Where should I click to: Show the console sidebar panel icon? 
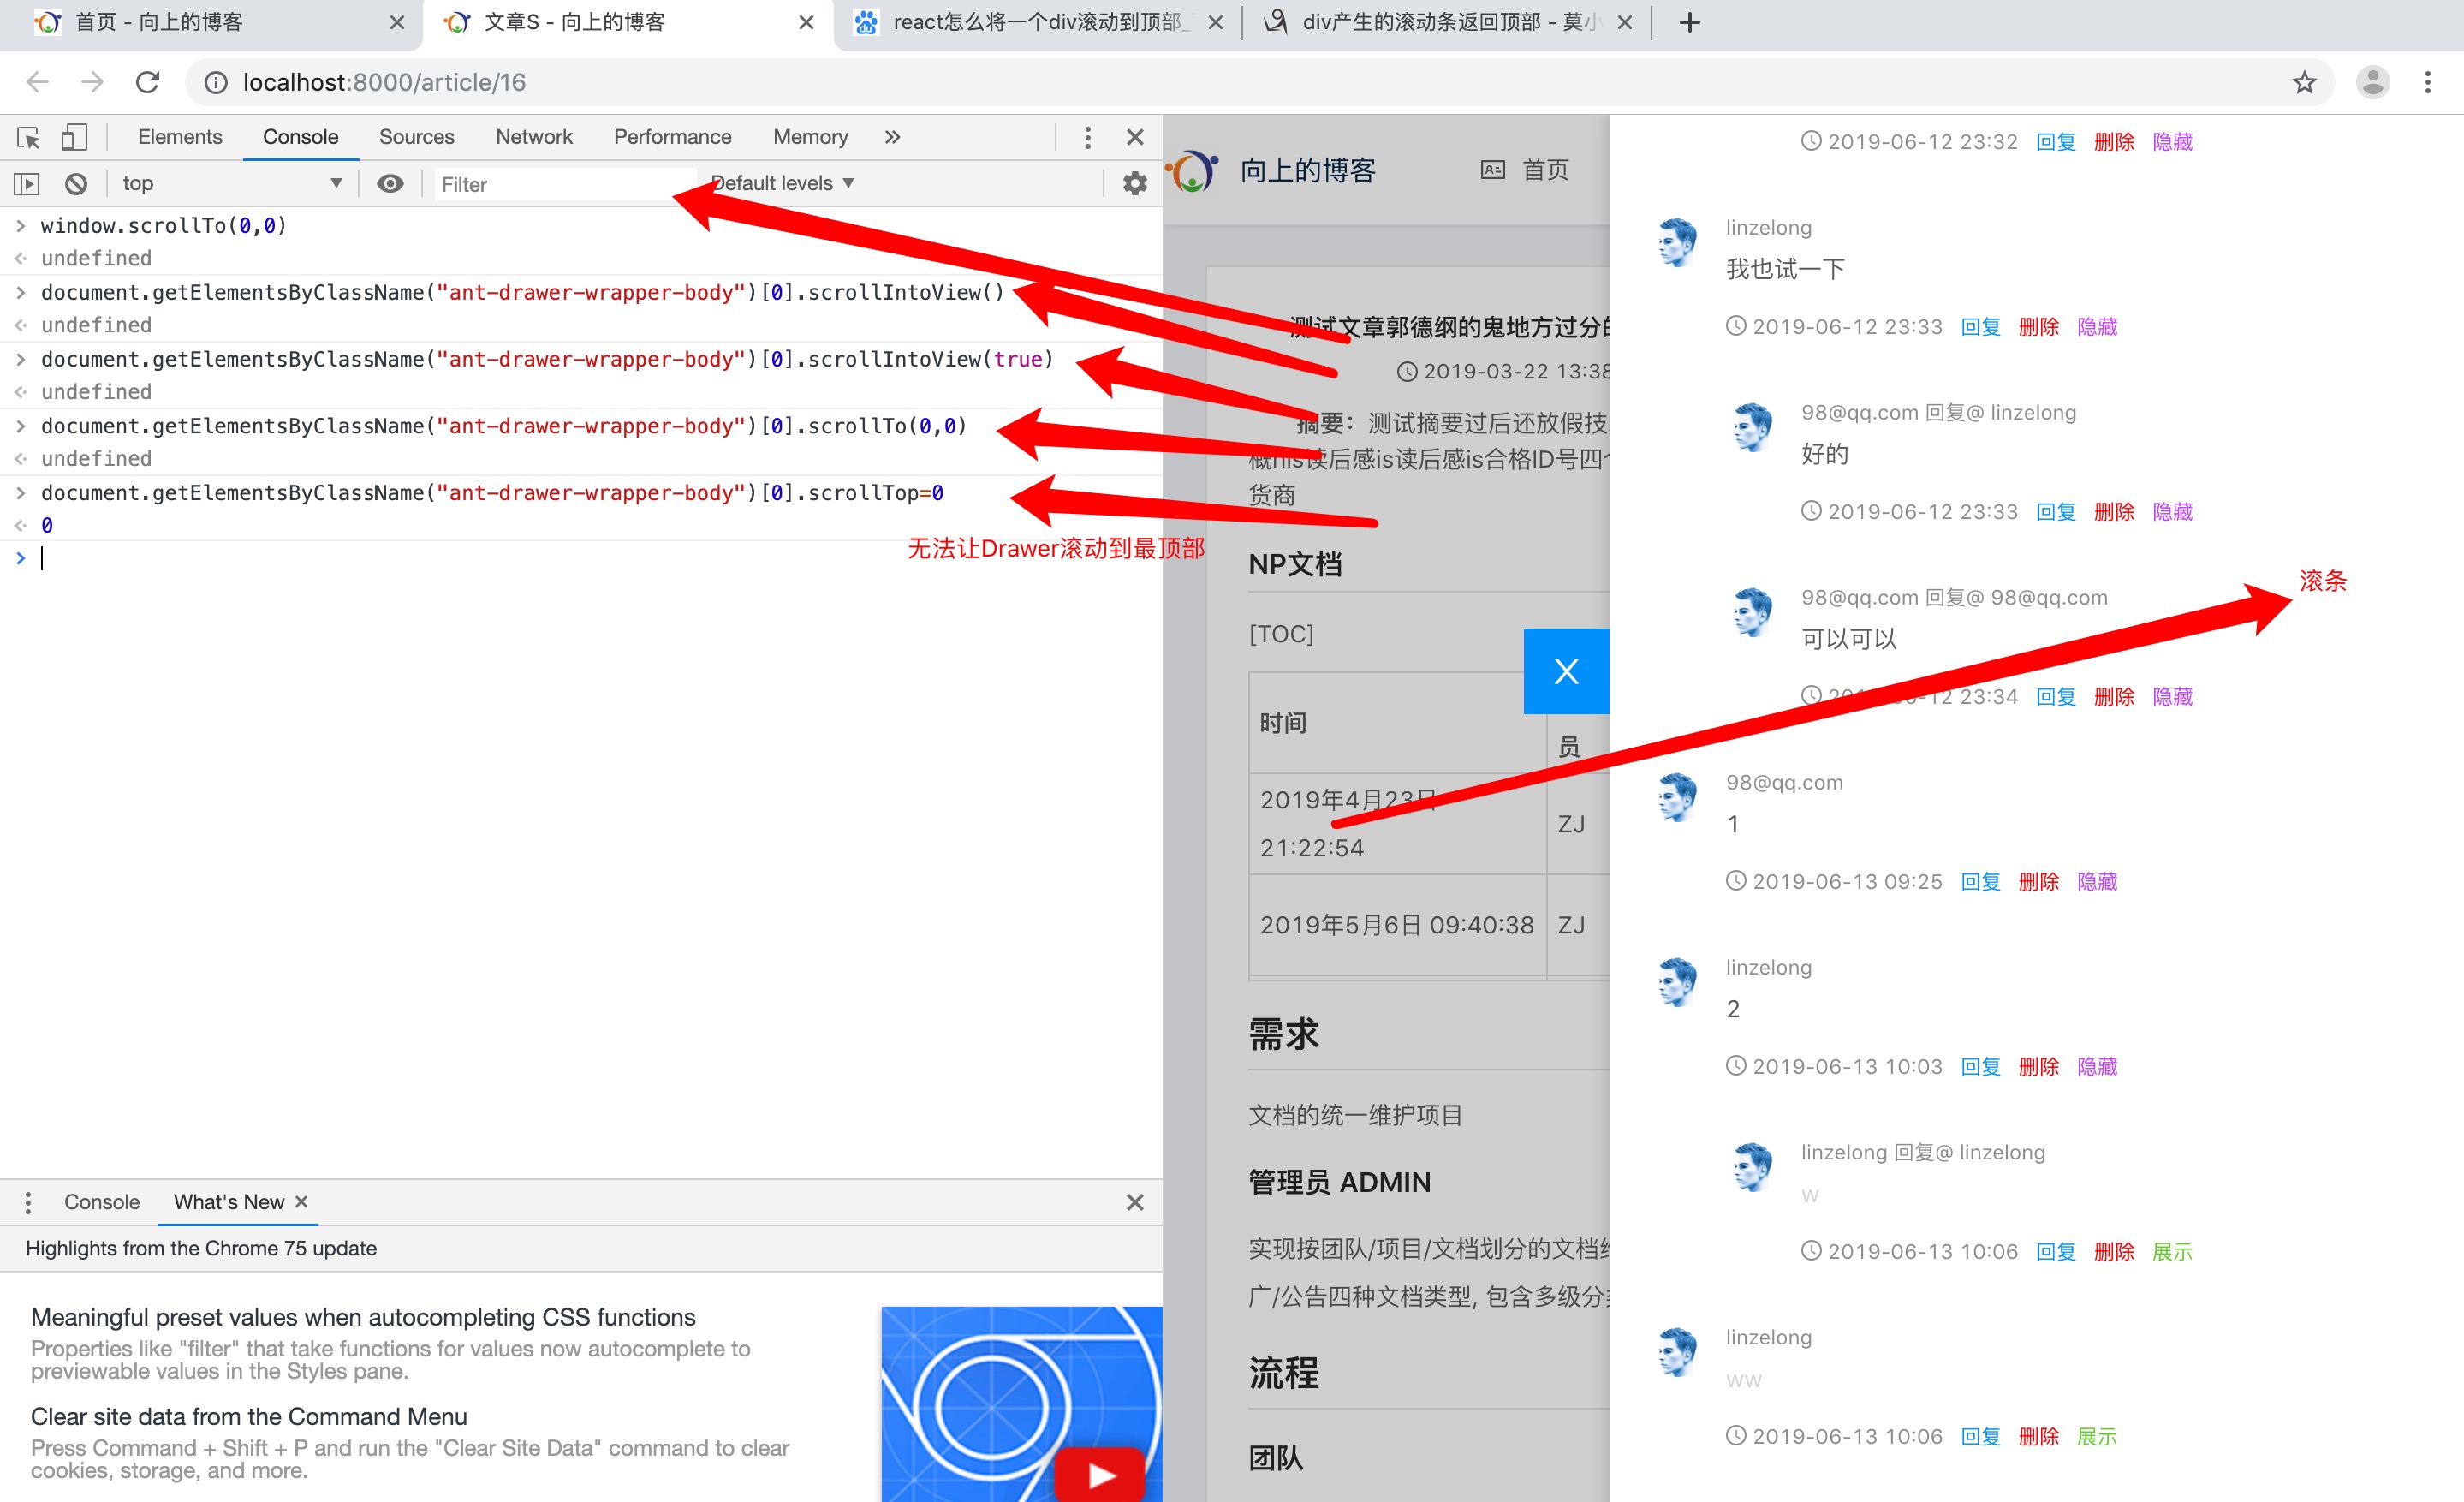26,184
